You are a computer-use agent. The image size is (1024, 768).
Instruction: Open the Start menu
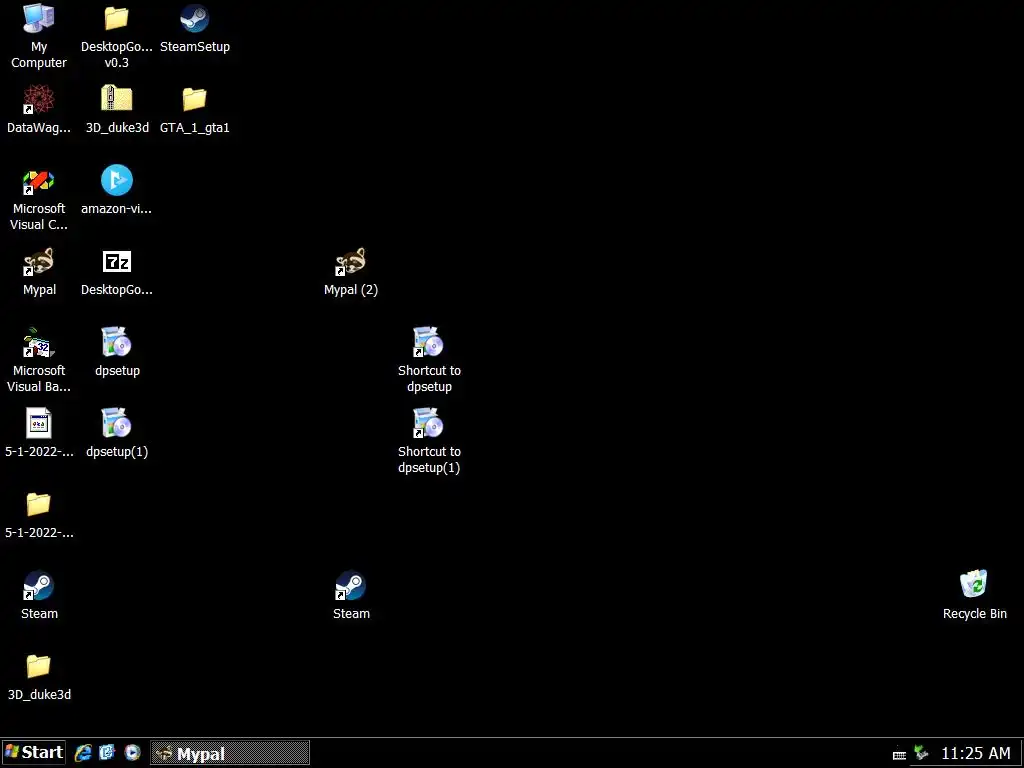tap(34, 752)
